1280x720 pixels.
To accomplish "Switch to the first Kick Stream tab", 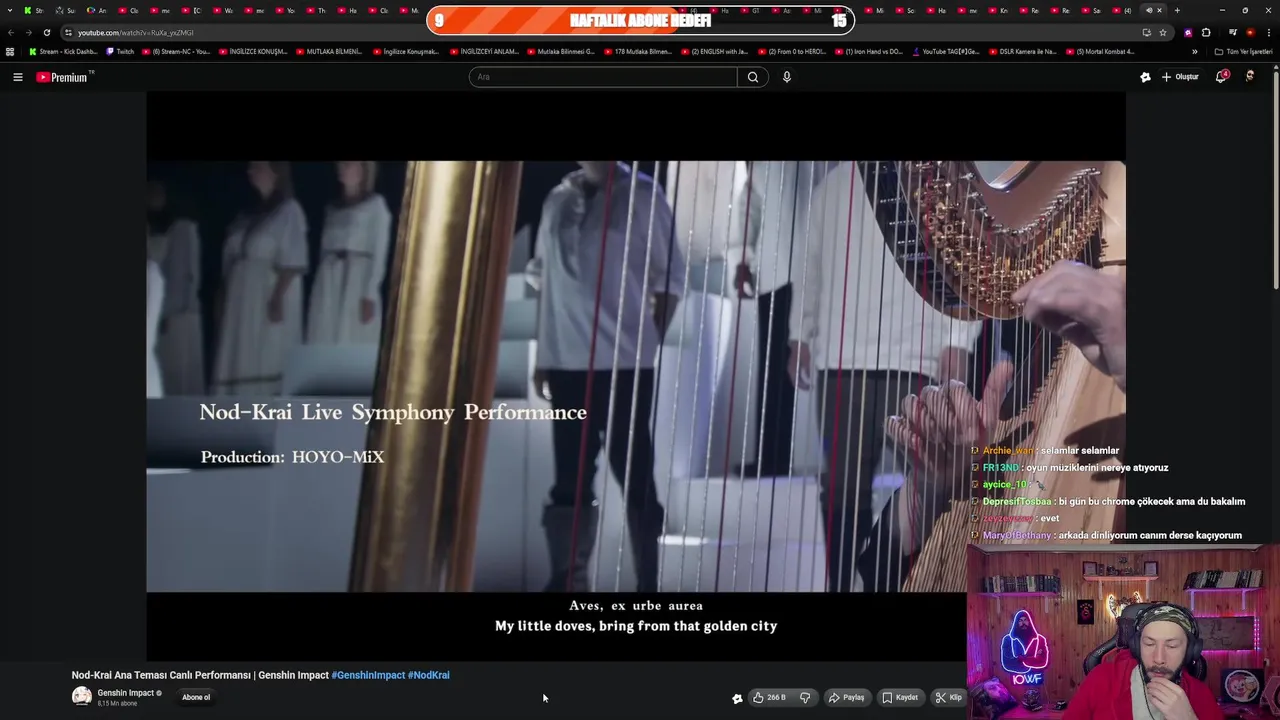I will click(x=34, y=10).
